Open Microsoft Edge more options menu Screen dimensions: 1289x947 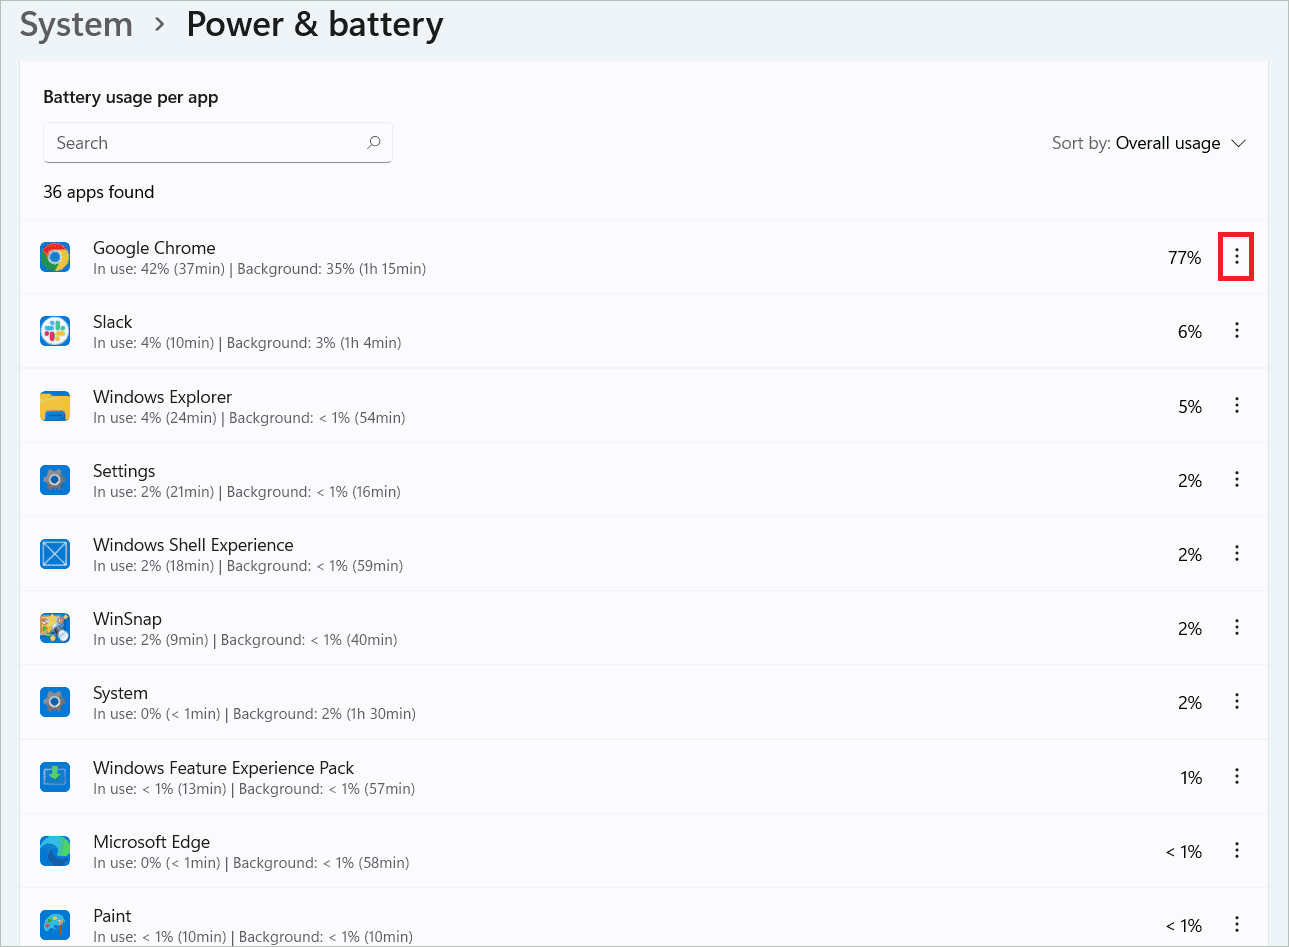coord(1237,850)
